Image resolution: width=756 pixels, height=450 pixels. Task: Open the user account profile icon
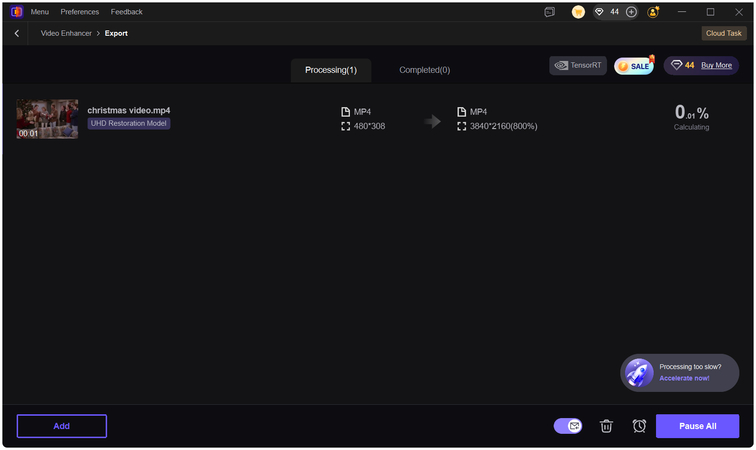653,12
